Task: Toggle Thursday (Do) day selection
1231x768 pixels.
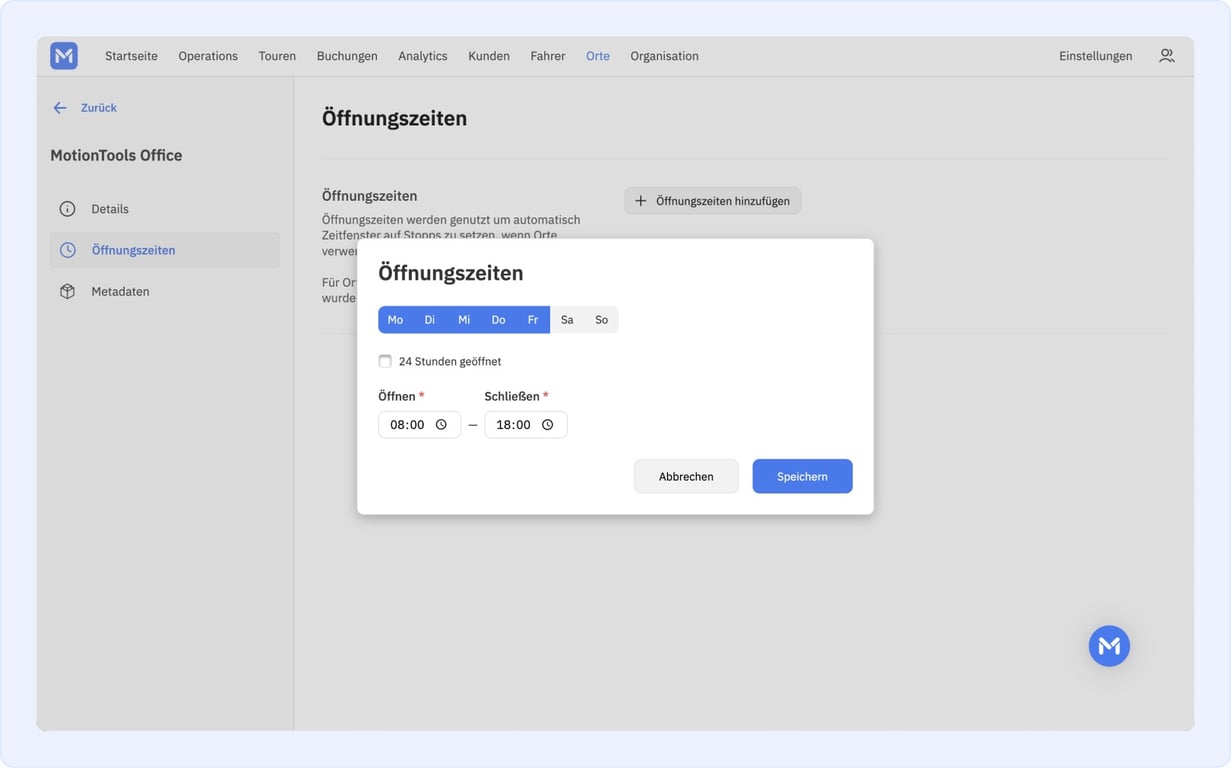Action: [x=498, y=320]
